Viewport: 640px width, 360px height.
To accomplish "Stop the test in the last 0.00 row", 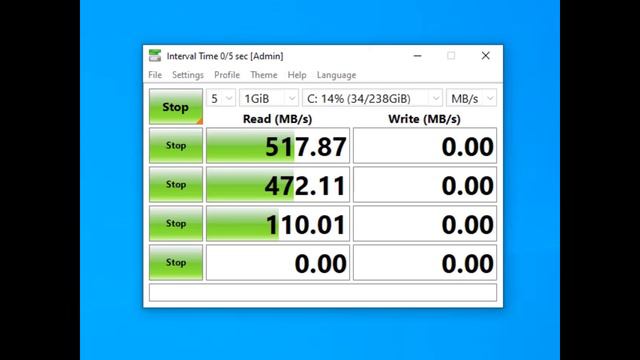I will tap(176, 262).
